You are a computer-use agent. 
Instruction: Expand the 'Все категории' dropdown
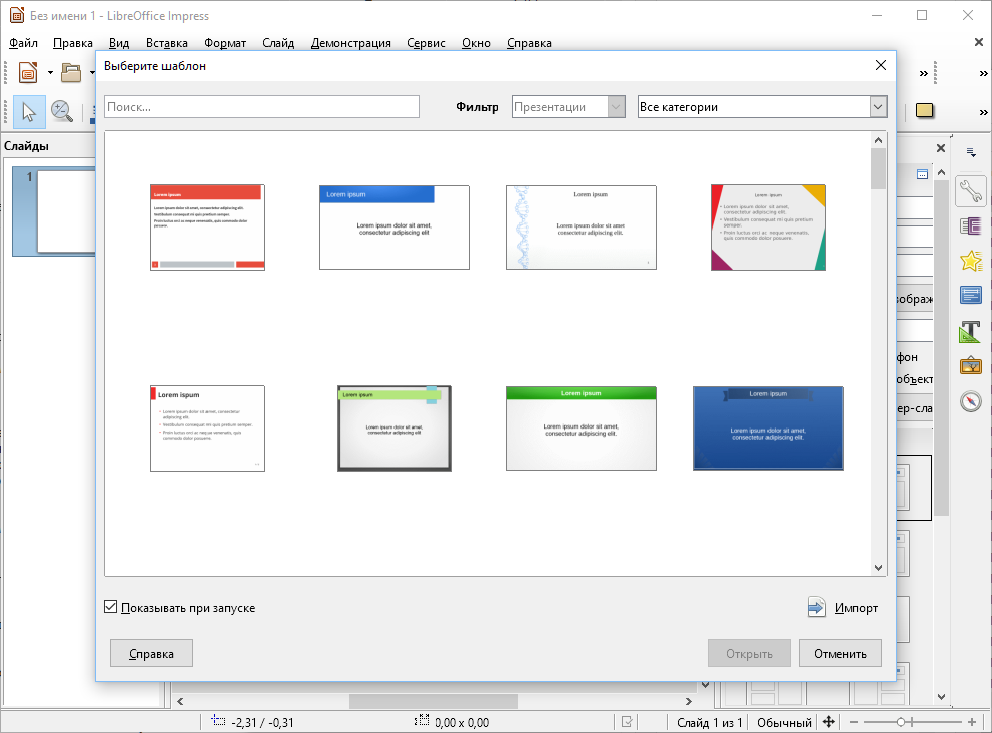878,107
